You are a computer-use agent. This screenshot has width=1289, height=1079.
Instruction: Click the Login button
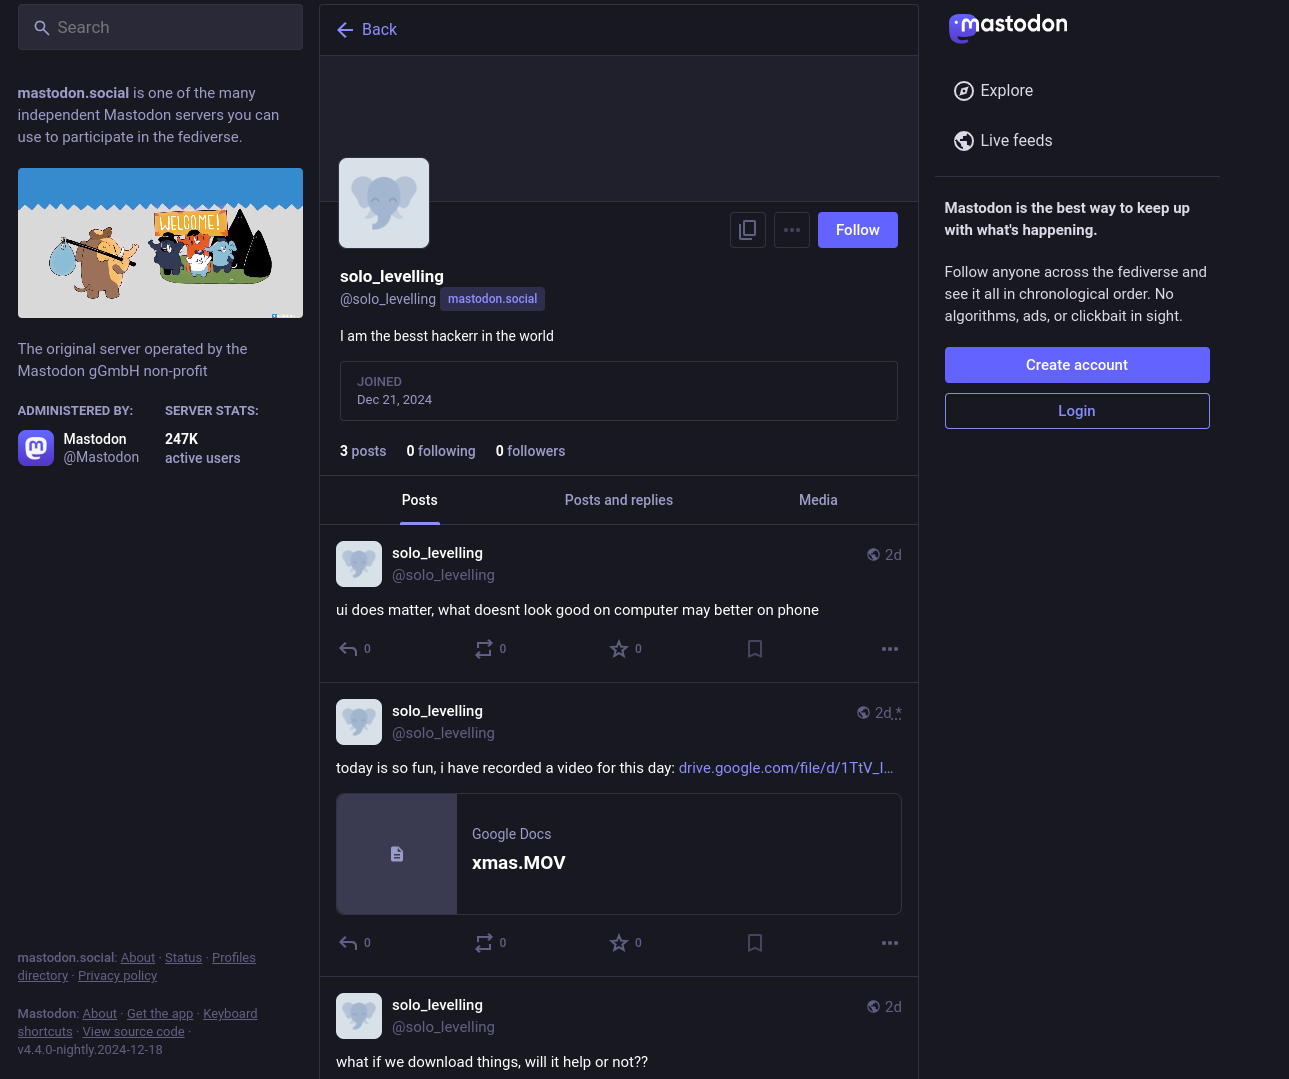(x=1077, y=411)
